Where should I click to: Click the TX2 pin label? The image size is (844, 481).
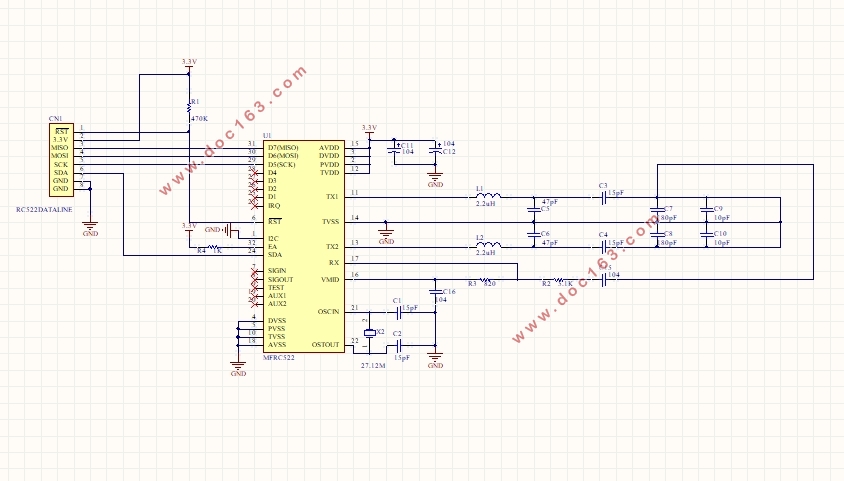click(332, 247)
